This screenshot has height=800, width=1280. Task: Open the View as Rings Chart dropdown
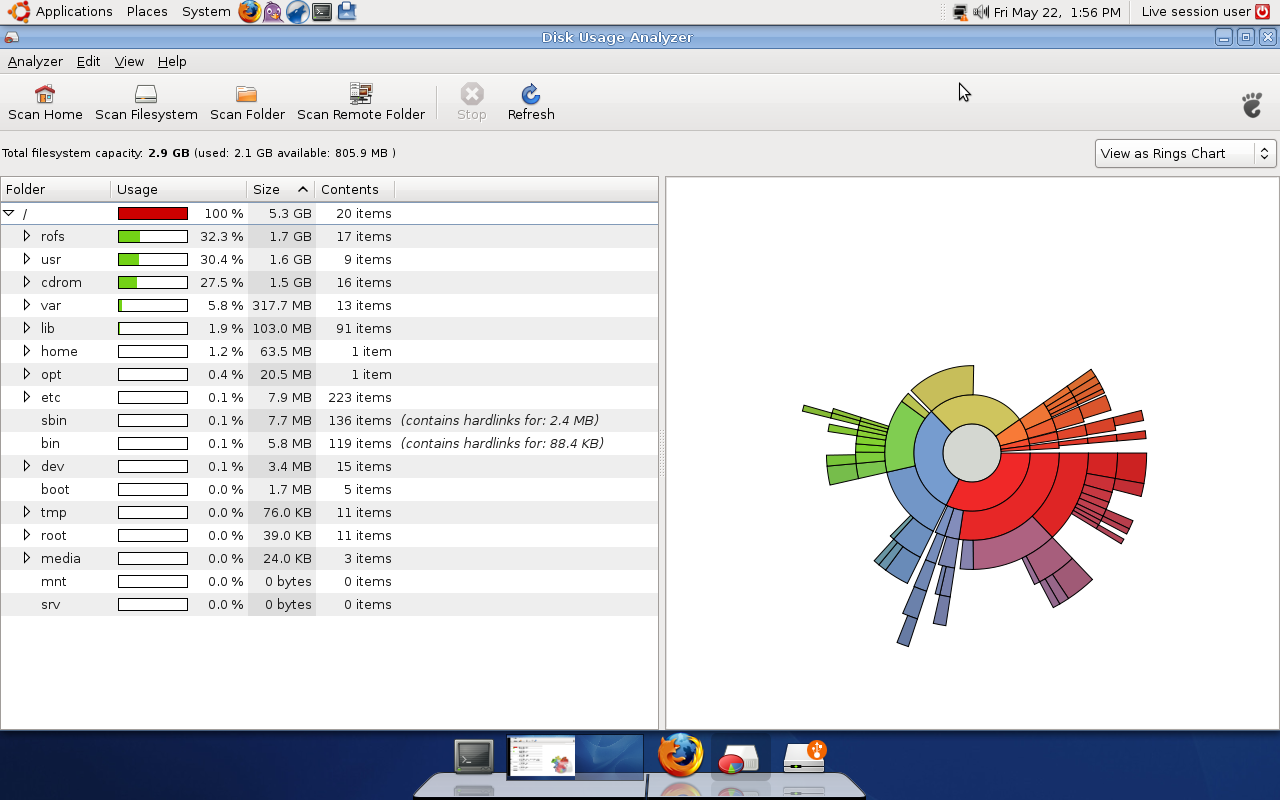(x=1186, y=153)
